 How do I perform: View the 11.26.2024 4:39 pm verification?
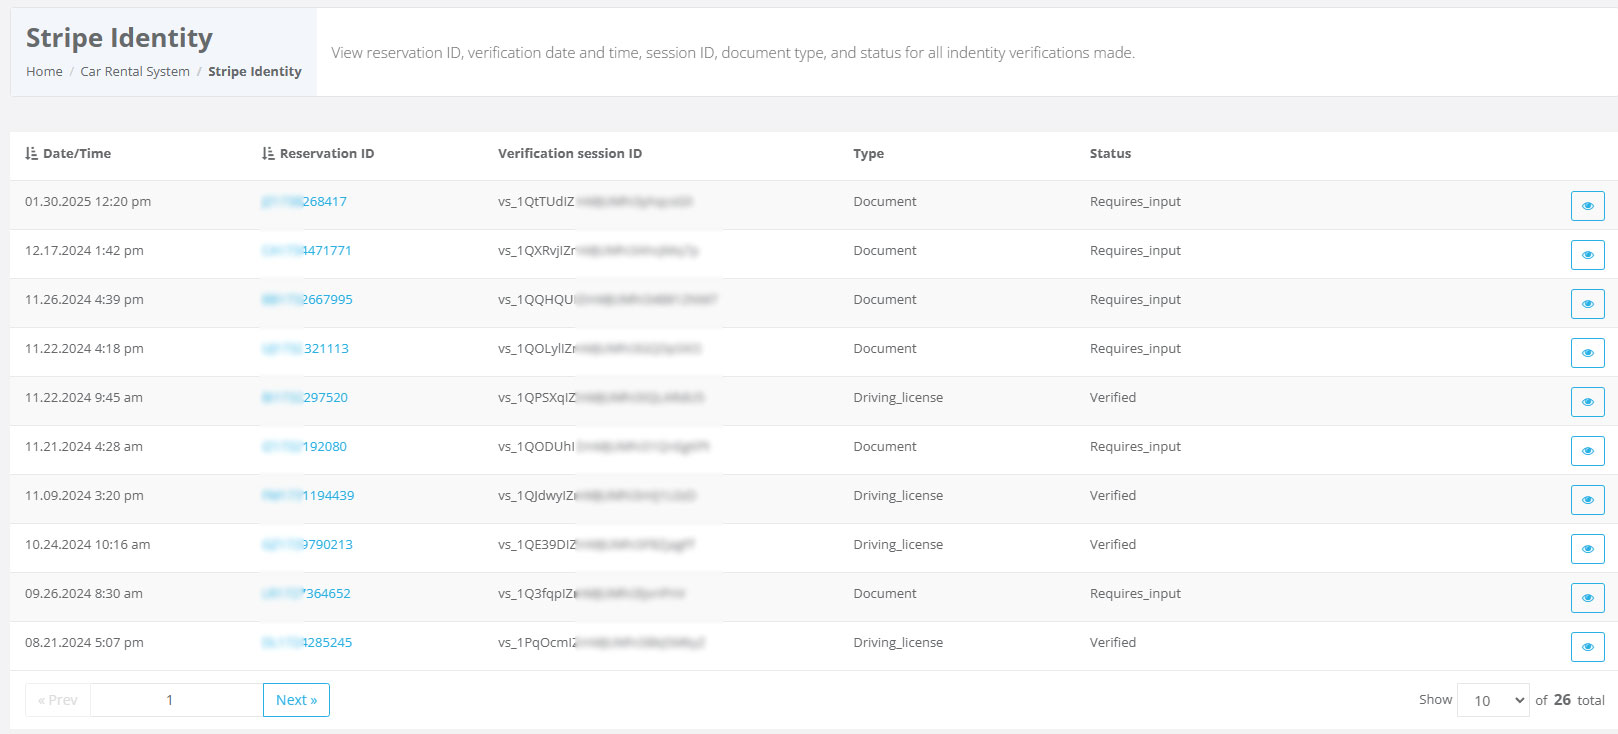click(1587, 304)
